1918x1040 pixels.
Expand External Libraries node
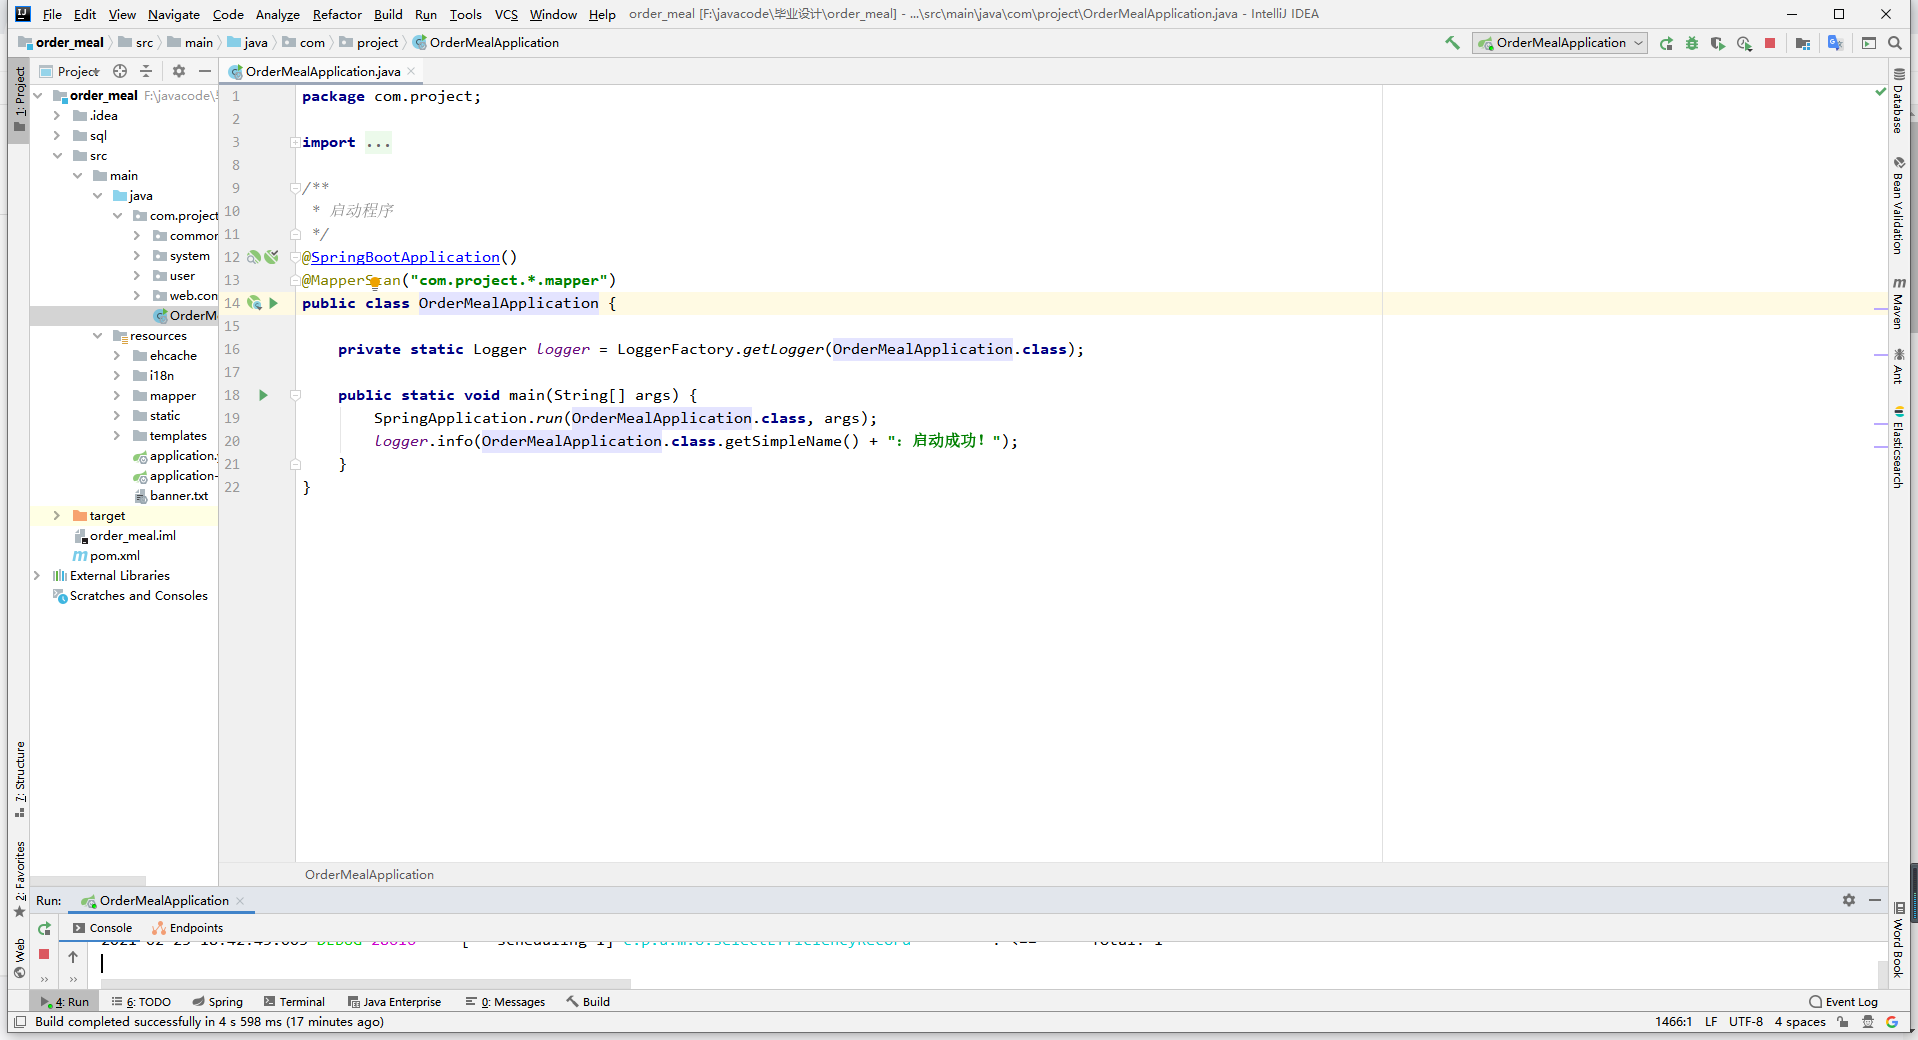[x=37, y=576]
